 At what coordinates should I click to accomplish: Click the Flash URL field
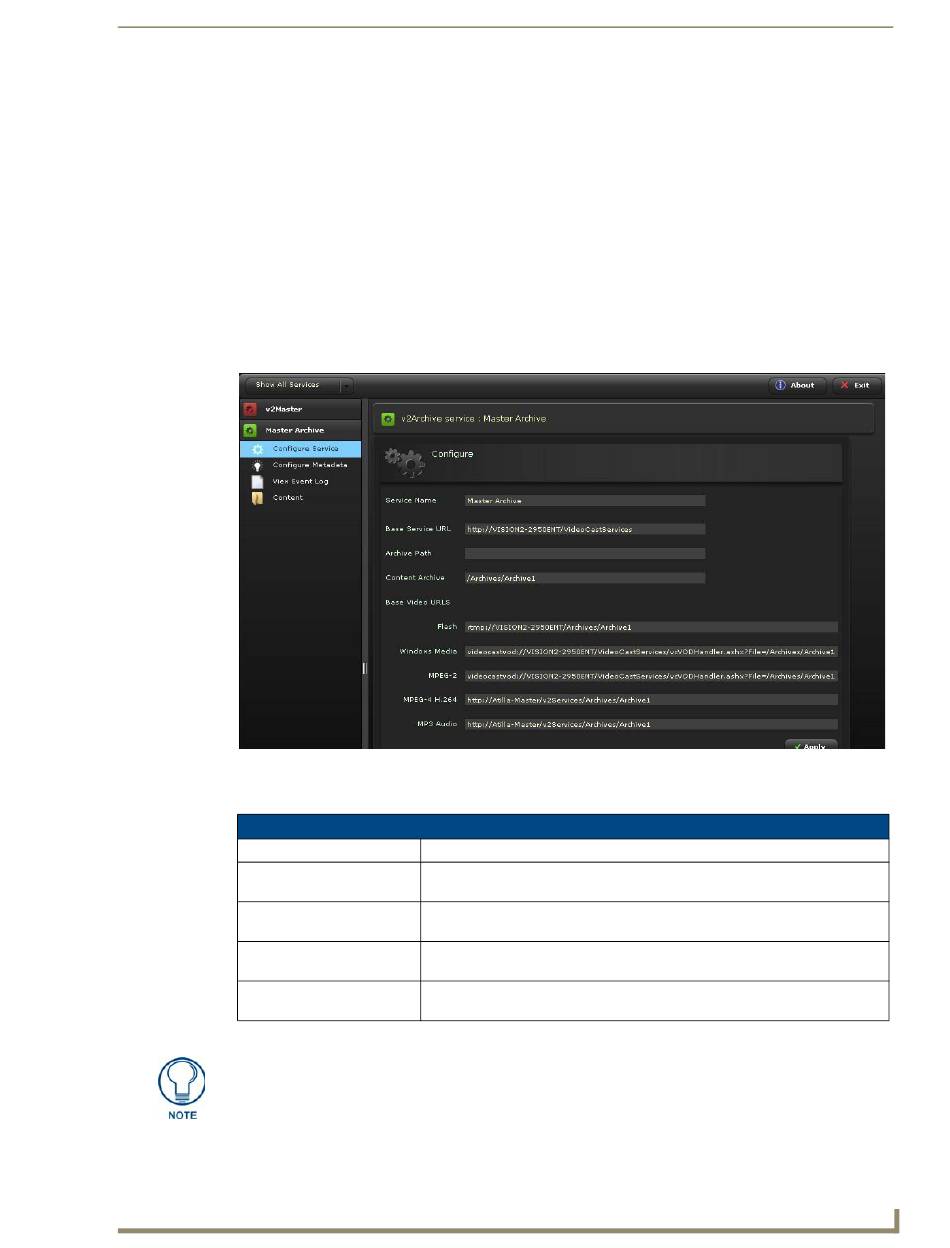coord(651,627)
